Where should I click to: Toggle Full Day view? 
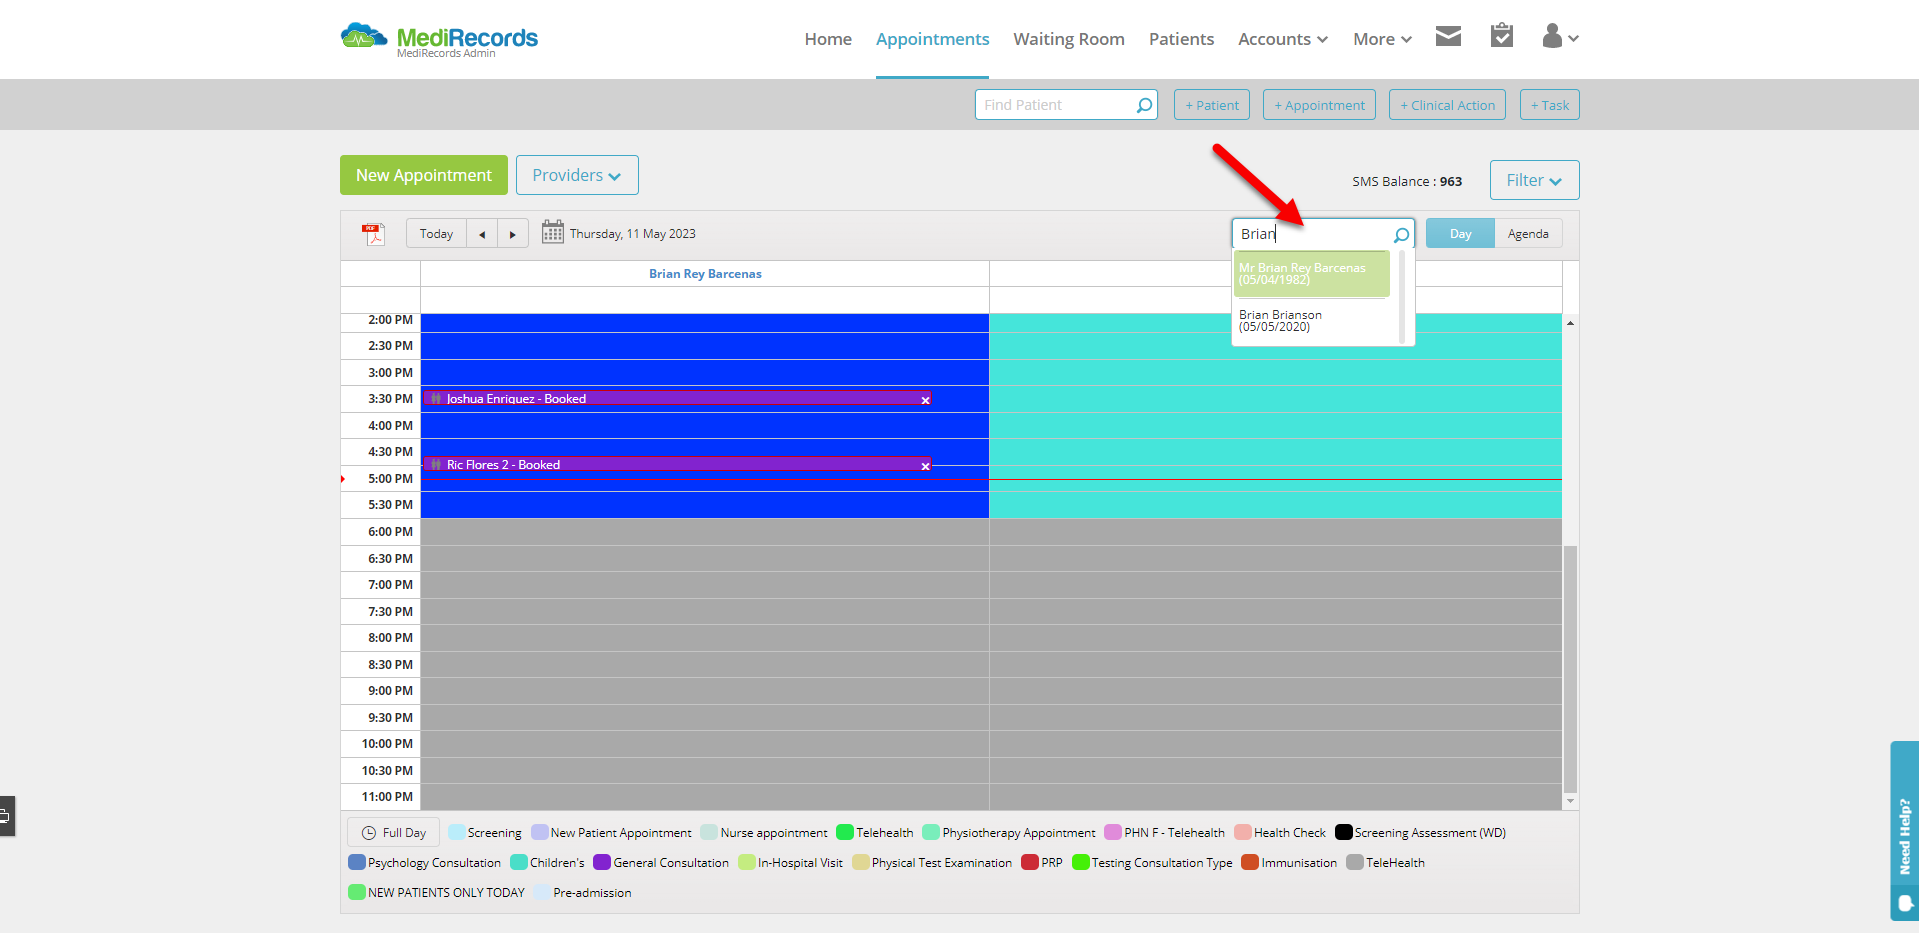click(x=394, y=833)
